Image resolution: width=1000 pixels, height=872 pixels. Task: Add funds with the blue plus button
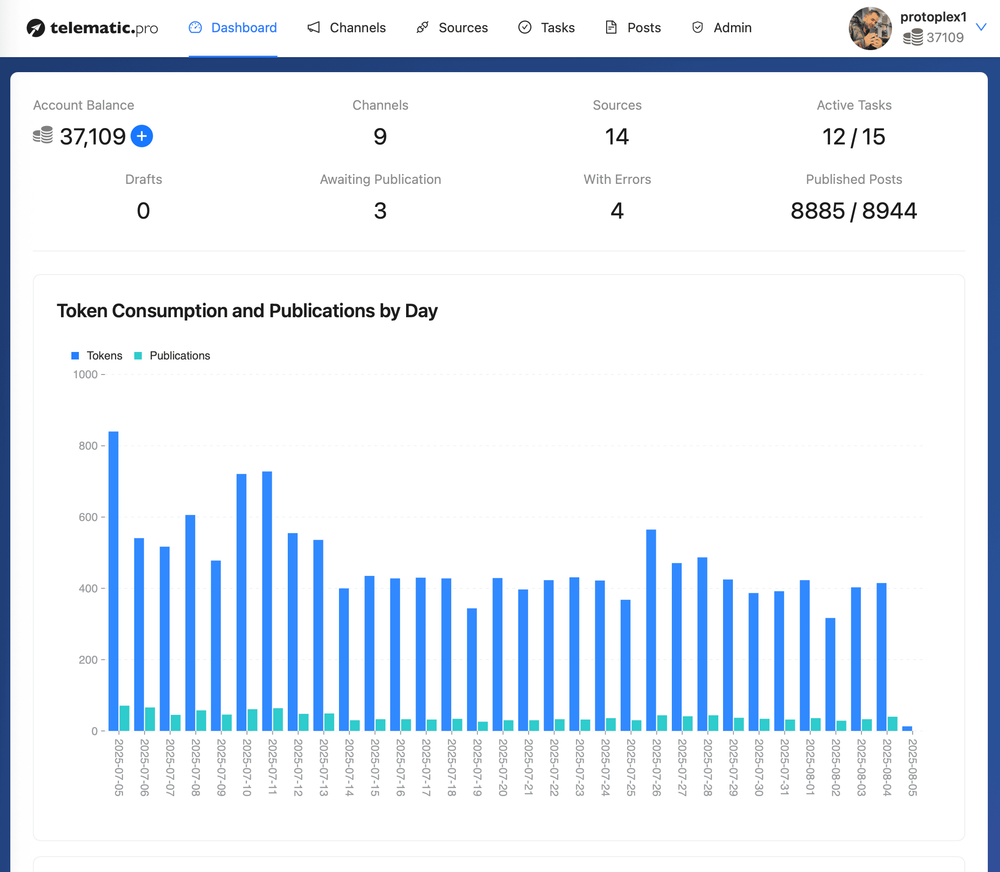142,136
